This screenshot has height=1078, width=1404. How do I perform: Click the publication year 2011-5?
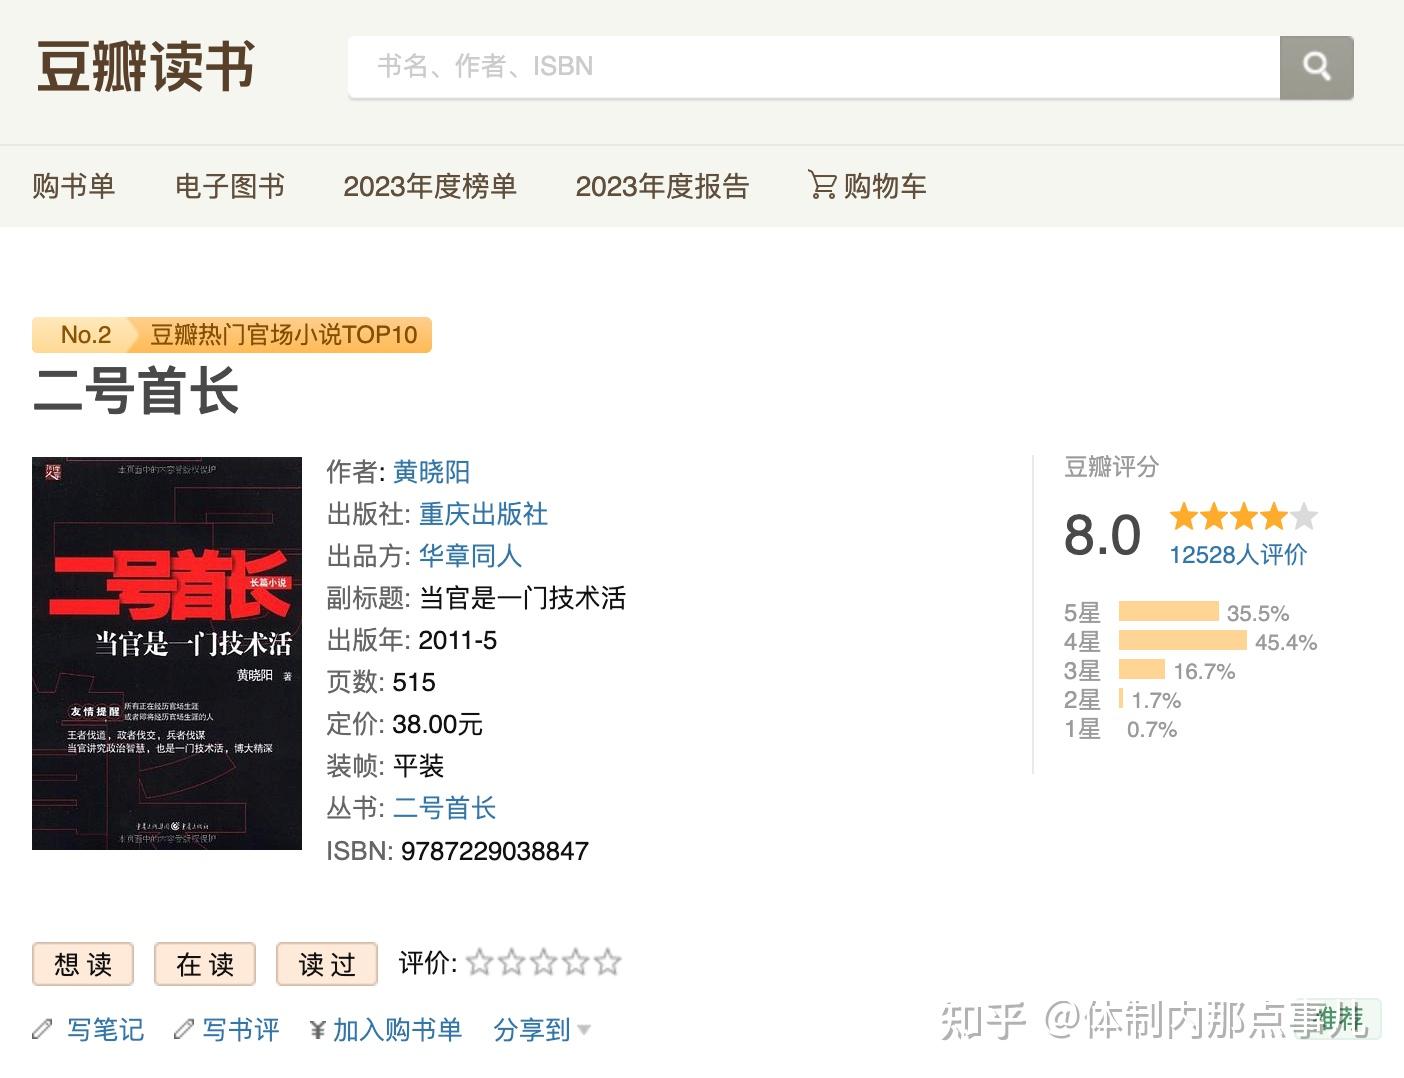click(x=458, y=640)
